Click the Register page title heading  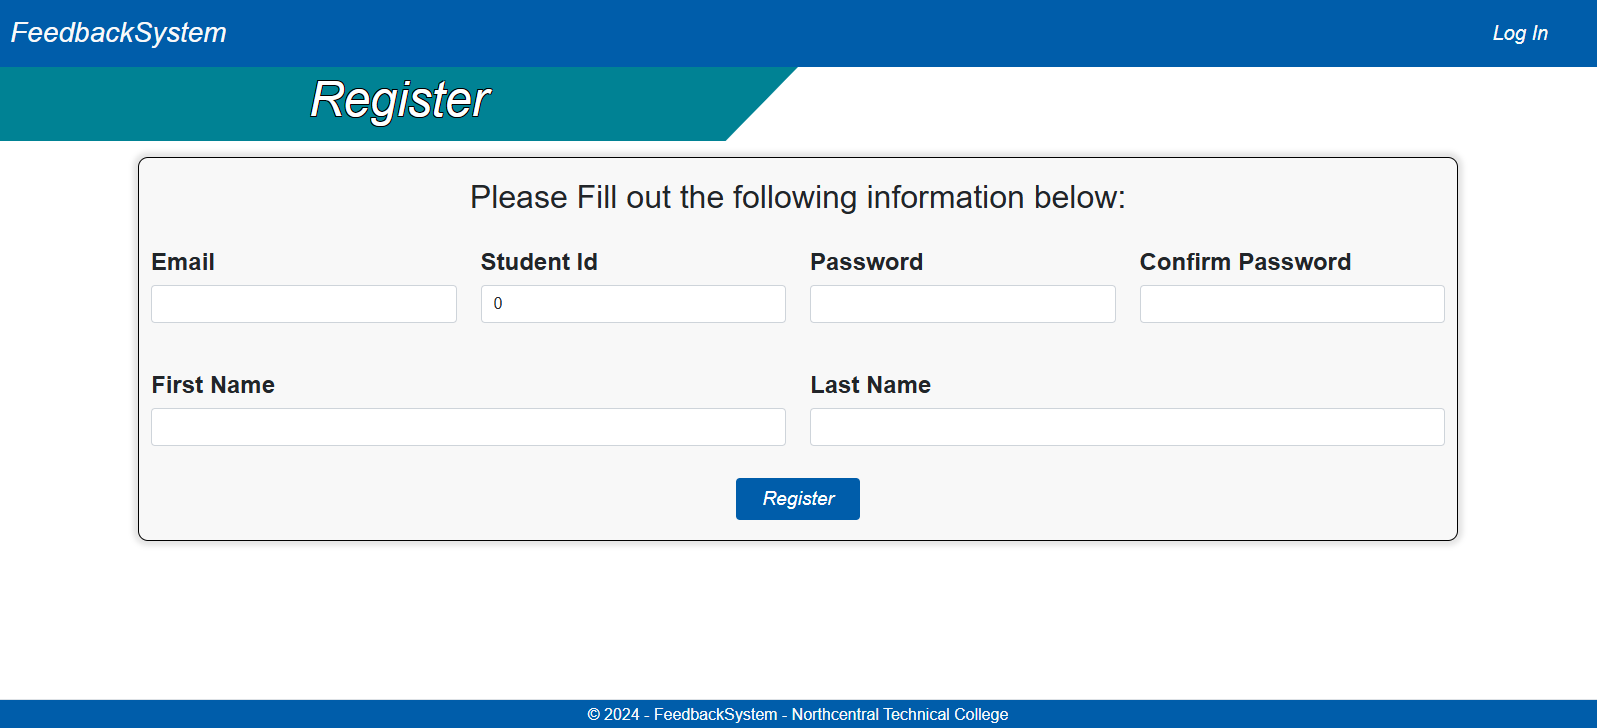[x=400, y=100]
